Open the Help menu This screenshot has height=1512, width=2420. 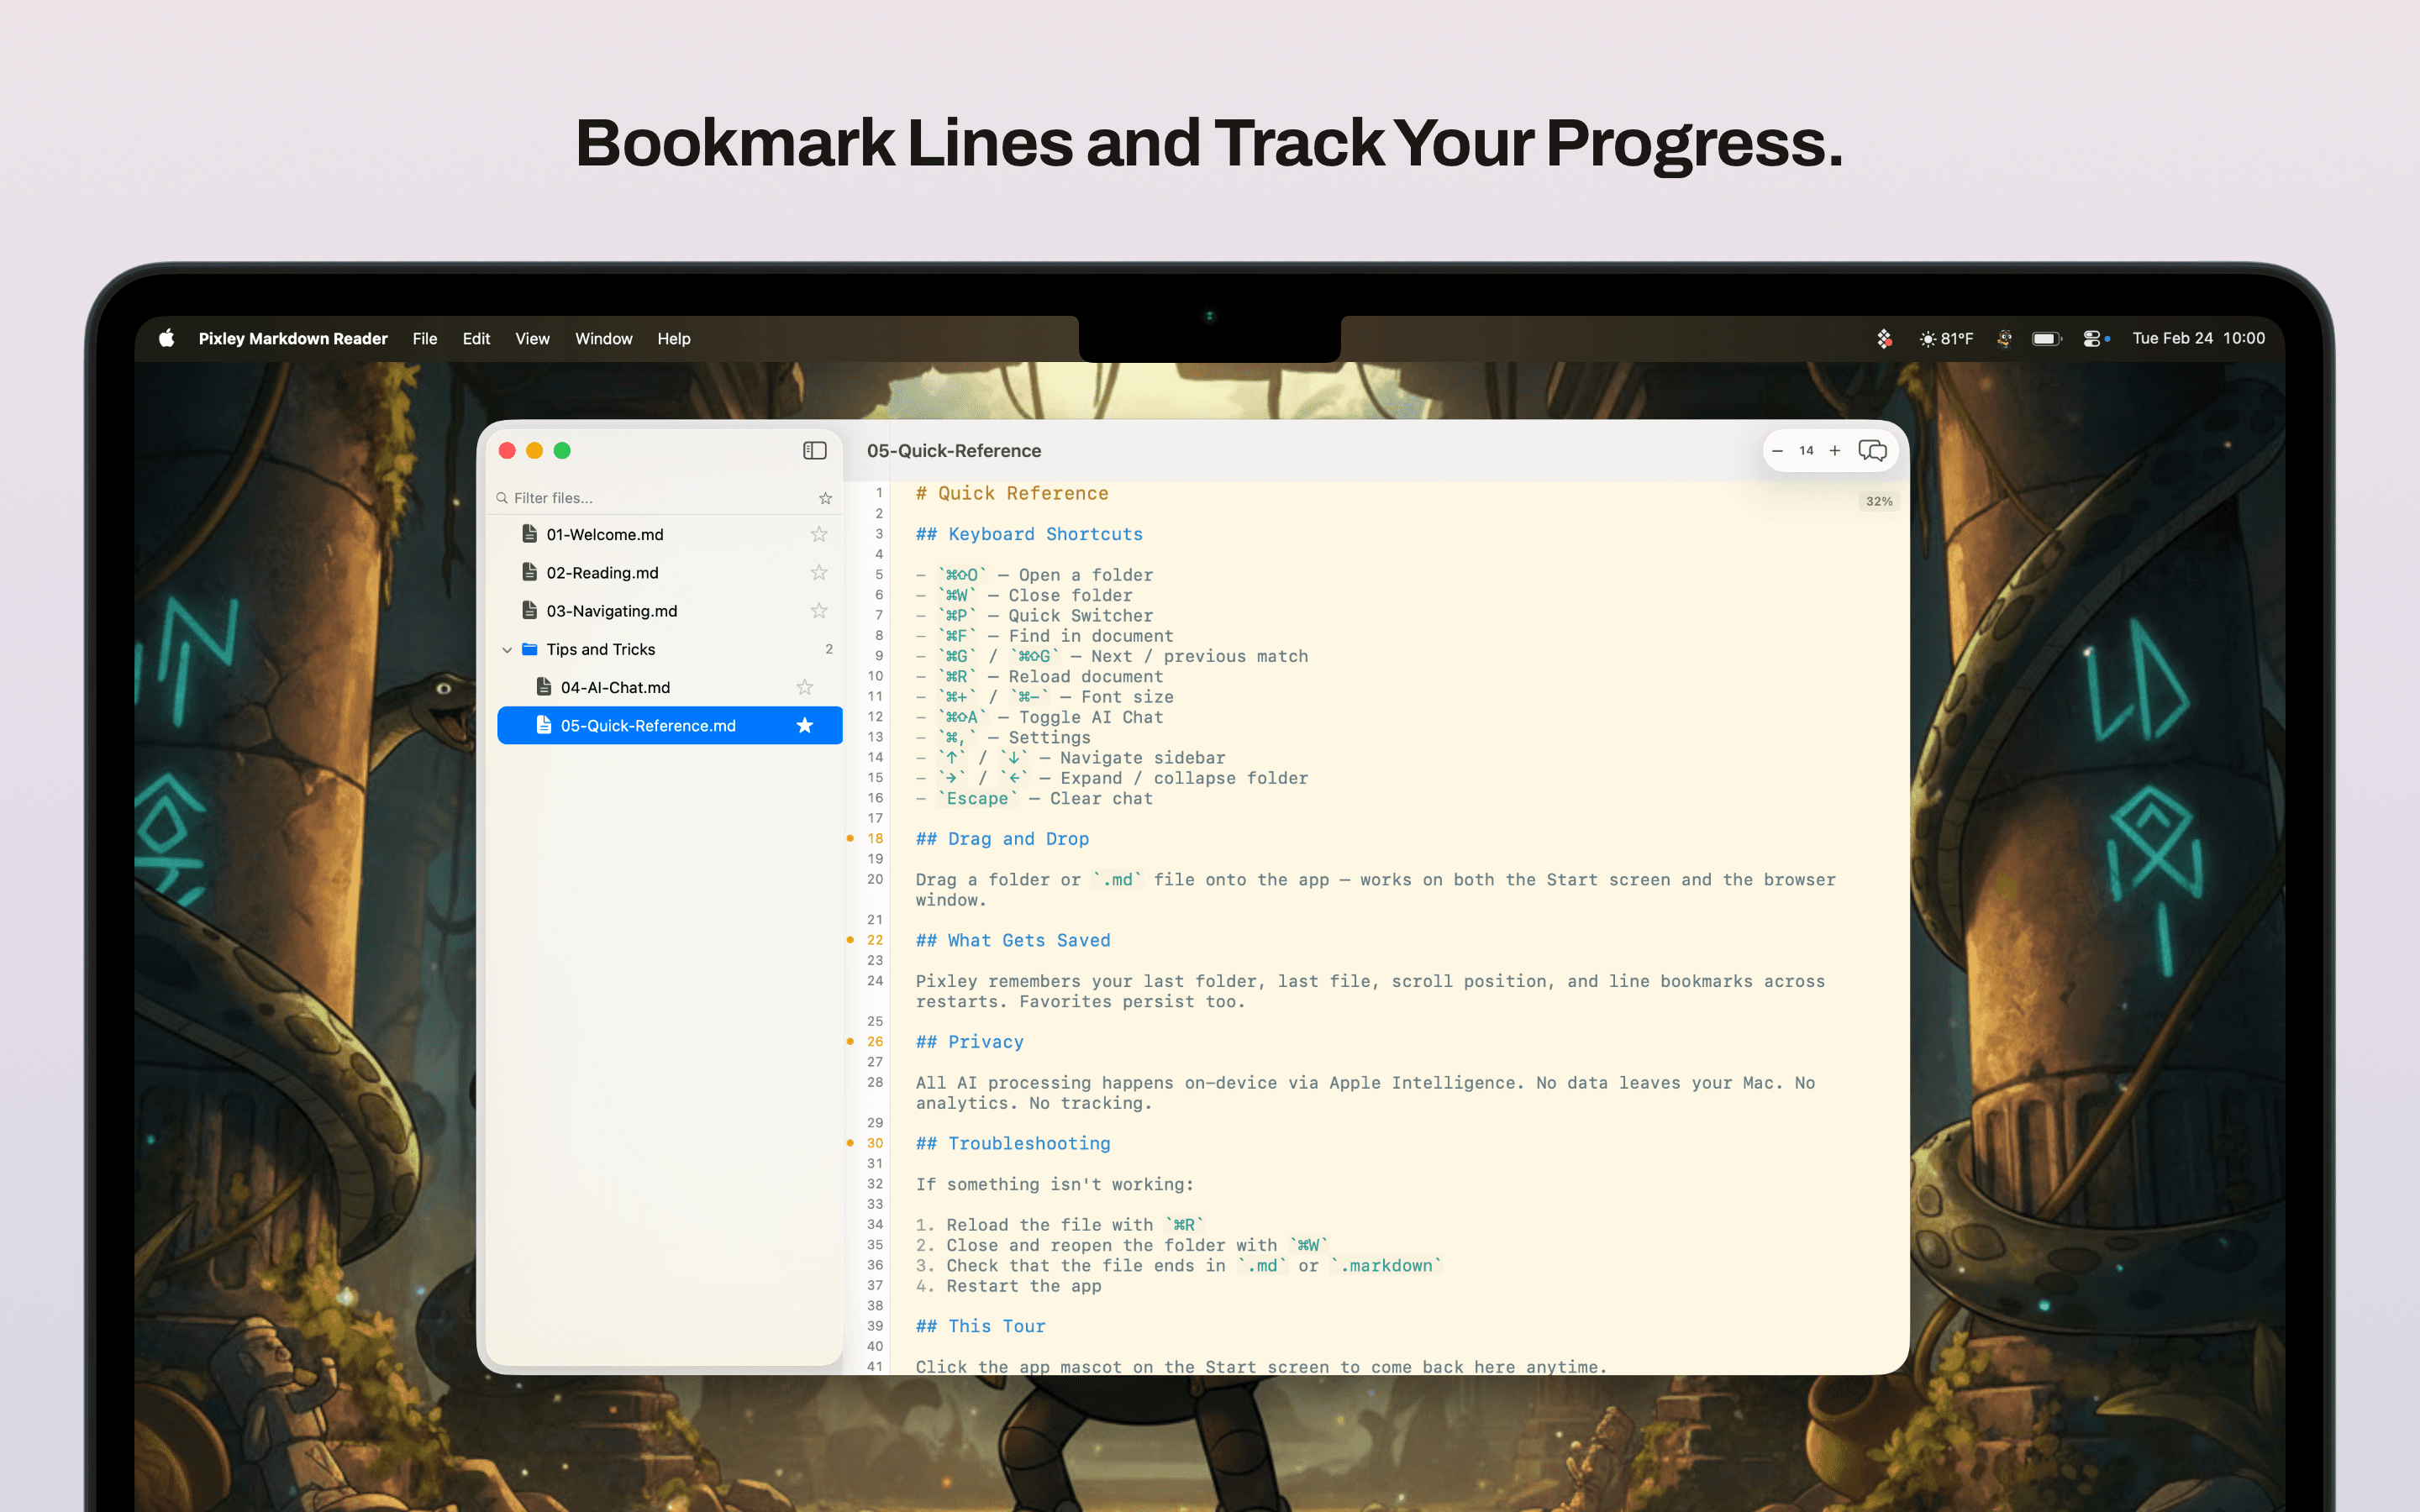pyautogui.click(x=673, y=338)
